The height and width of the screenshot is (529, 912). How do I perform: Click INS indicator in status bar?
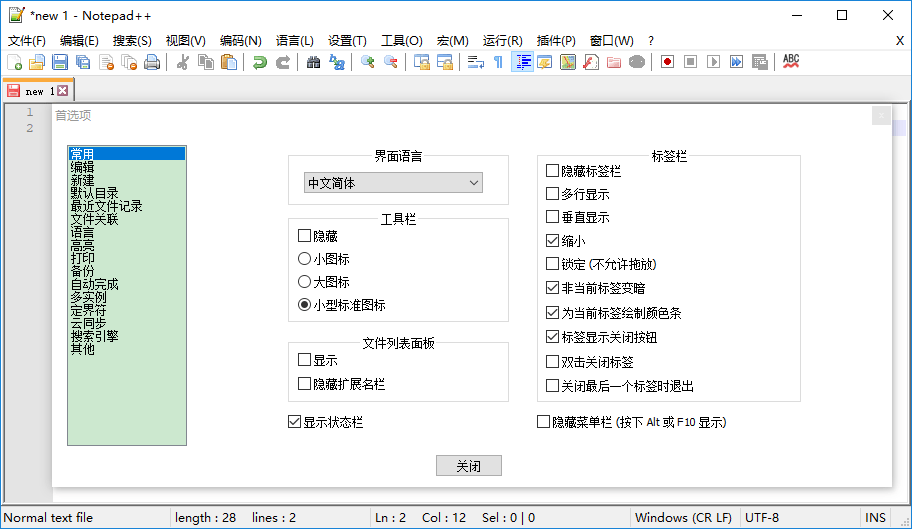pyautogui.click(x=875, y=517)
